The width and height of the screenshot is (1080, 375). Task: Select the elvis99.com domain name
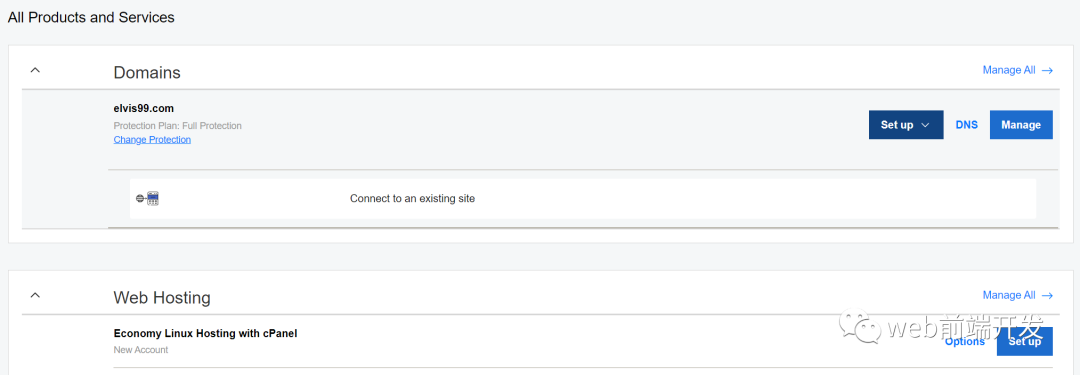point(144,108)
